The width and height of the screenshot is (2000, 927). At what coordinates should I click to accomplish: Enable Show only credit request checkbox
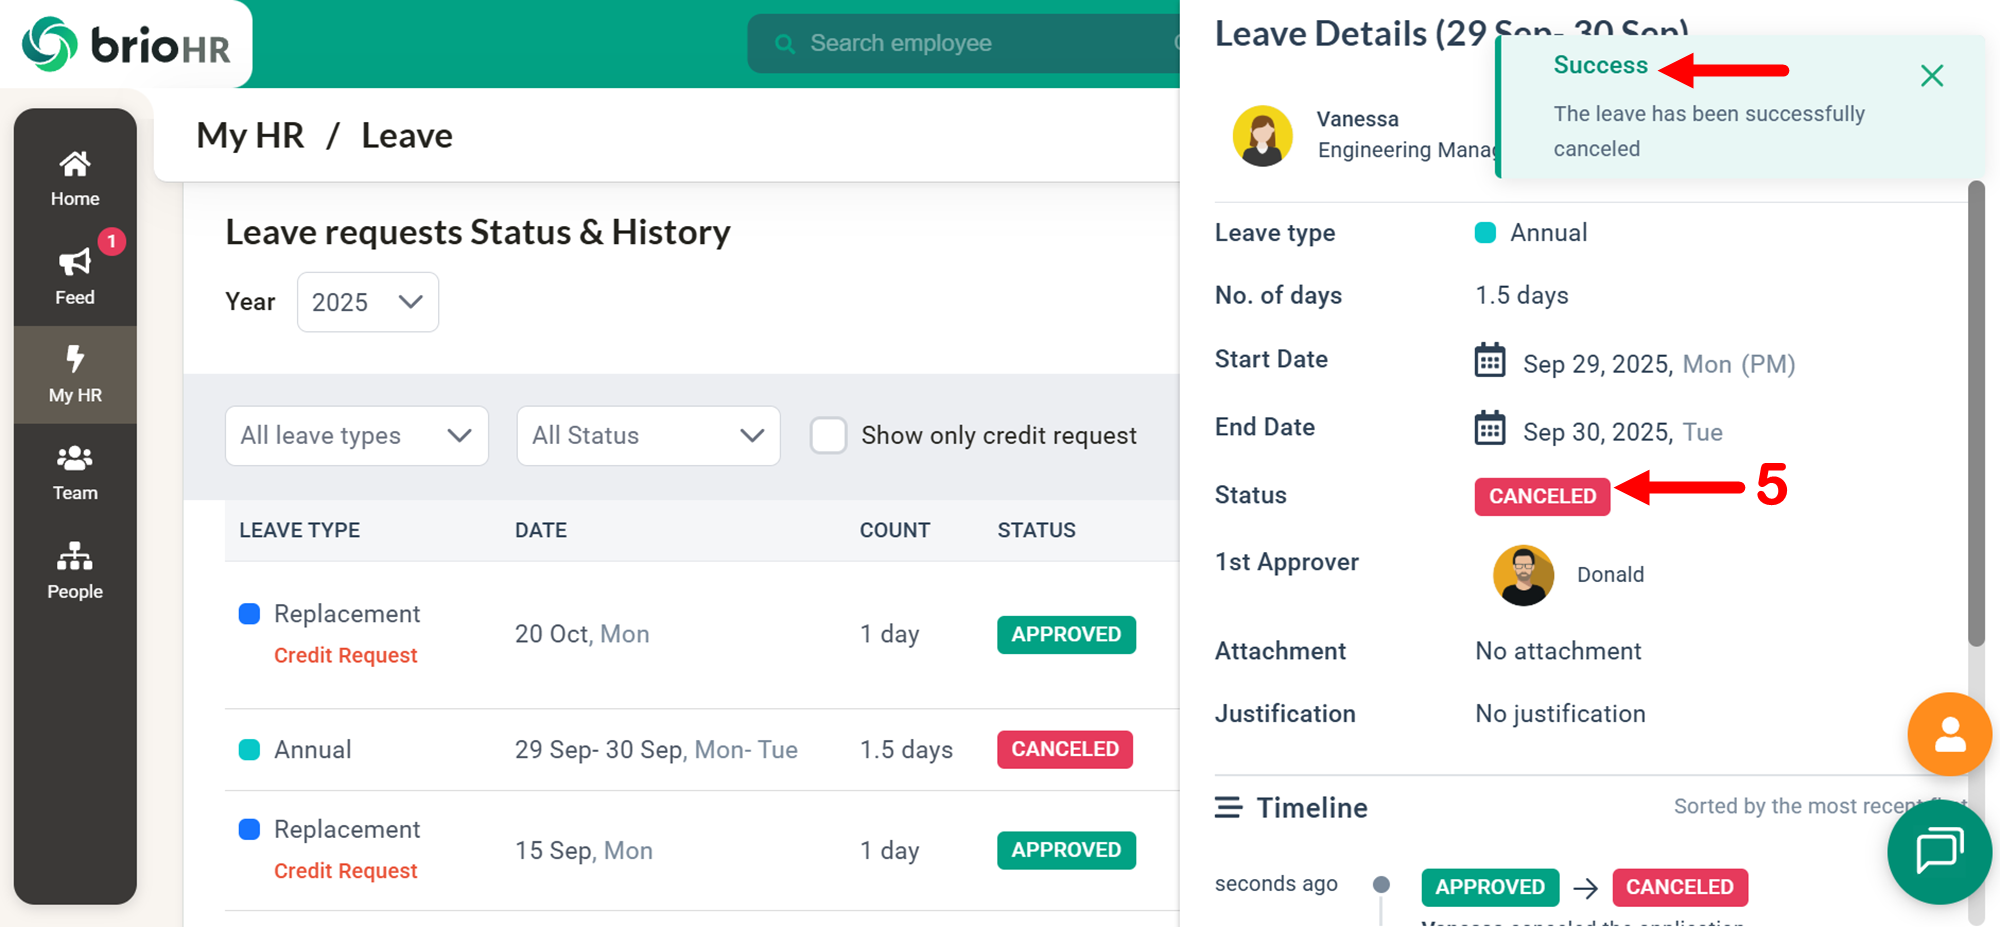[x=828, y=436]
